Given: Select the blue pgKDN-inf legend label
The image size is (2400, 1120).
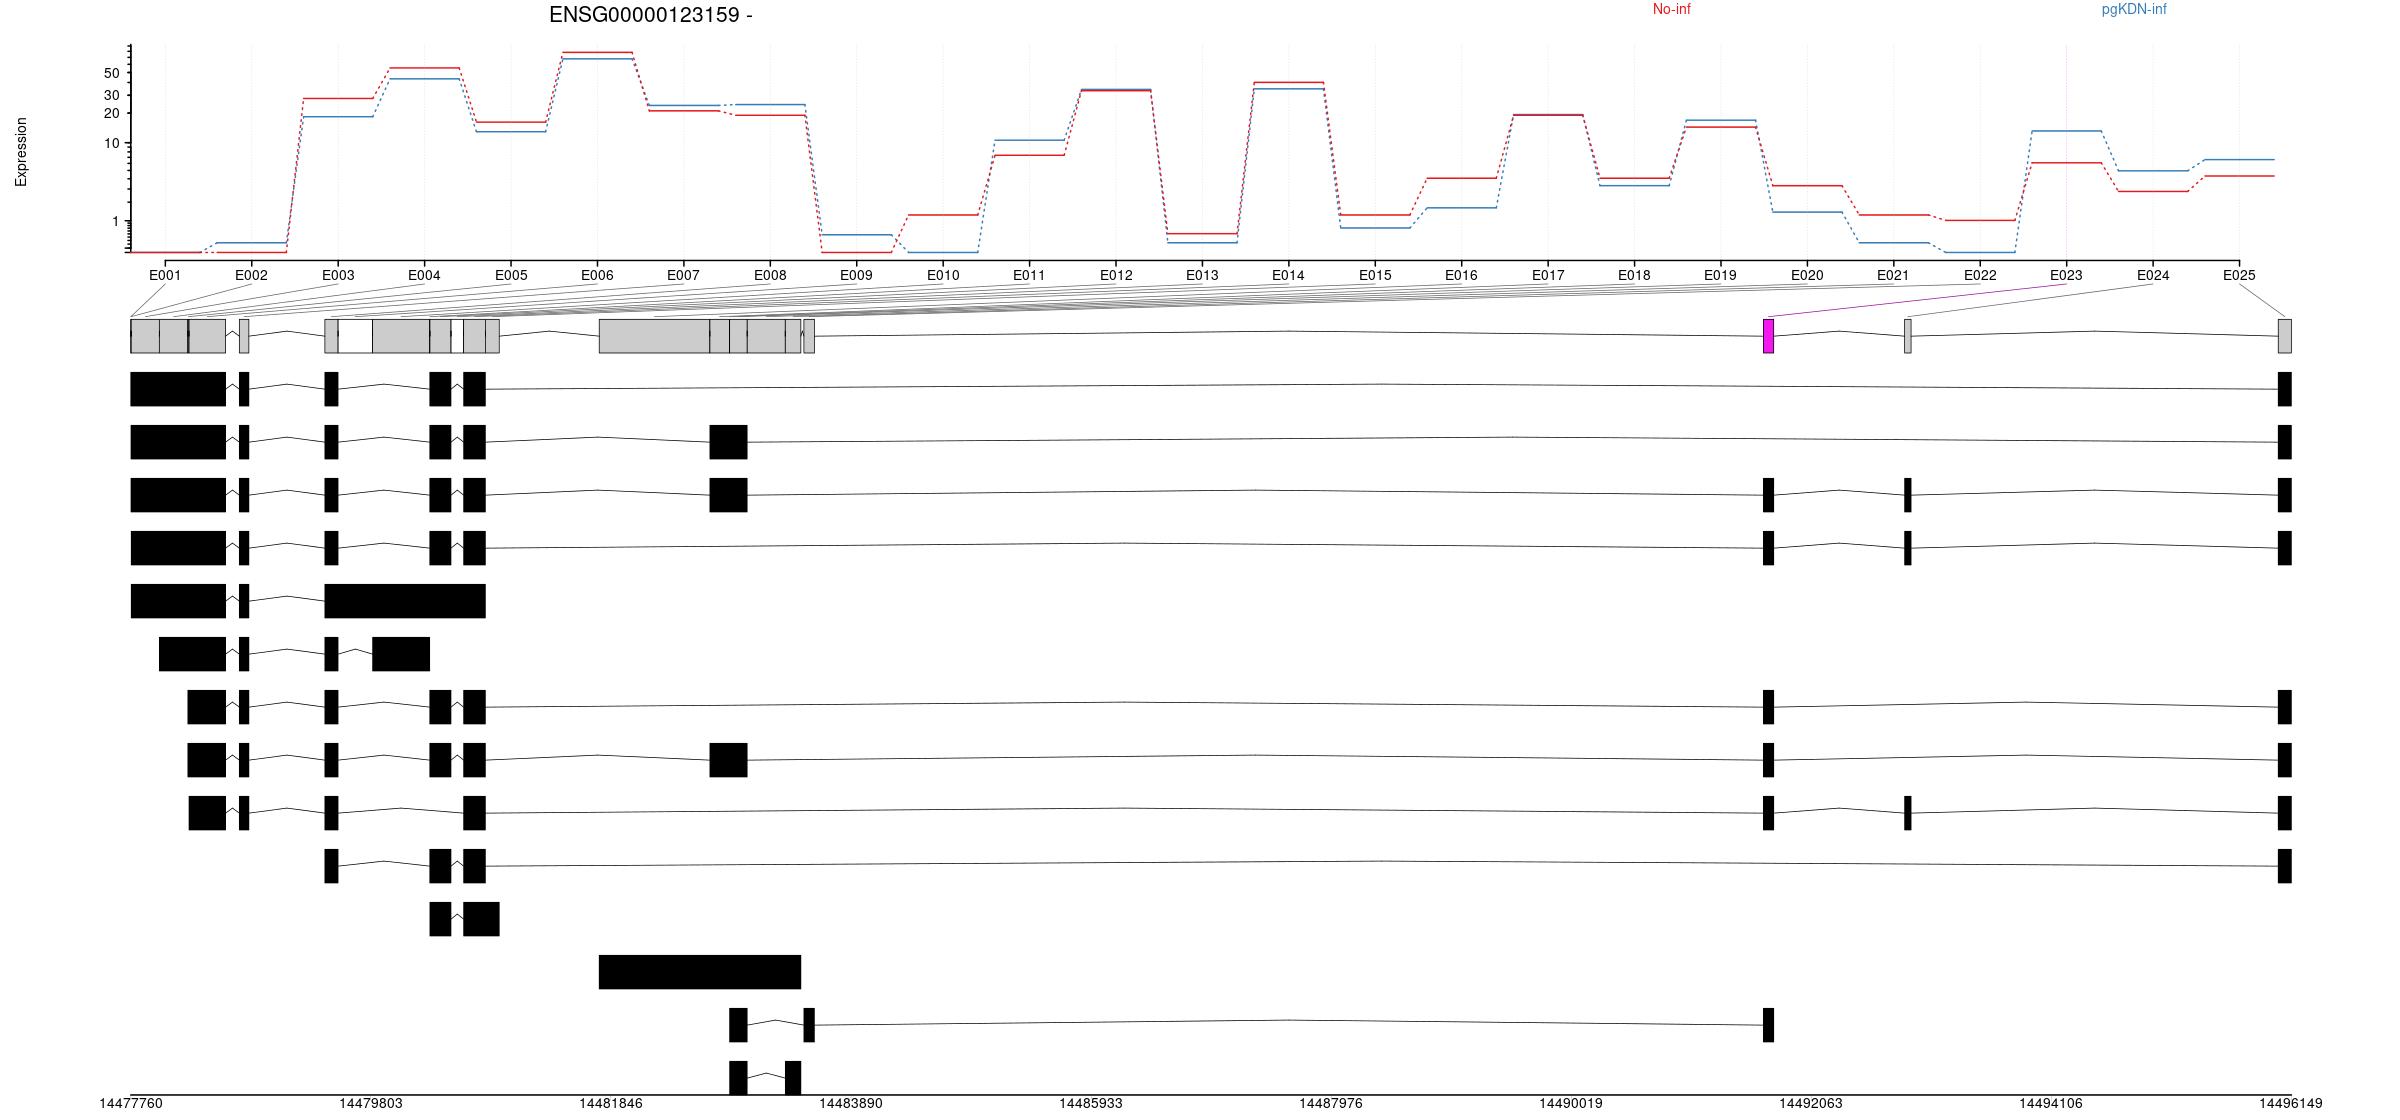Looking at the screenshot, I should click(x=2134, y=10).
